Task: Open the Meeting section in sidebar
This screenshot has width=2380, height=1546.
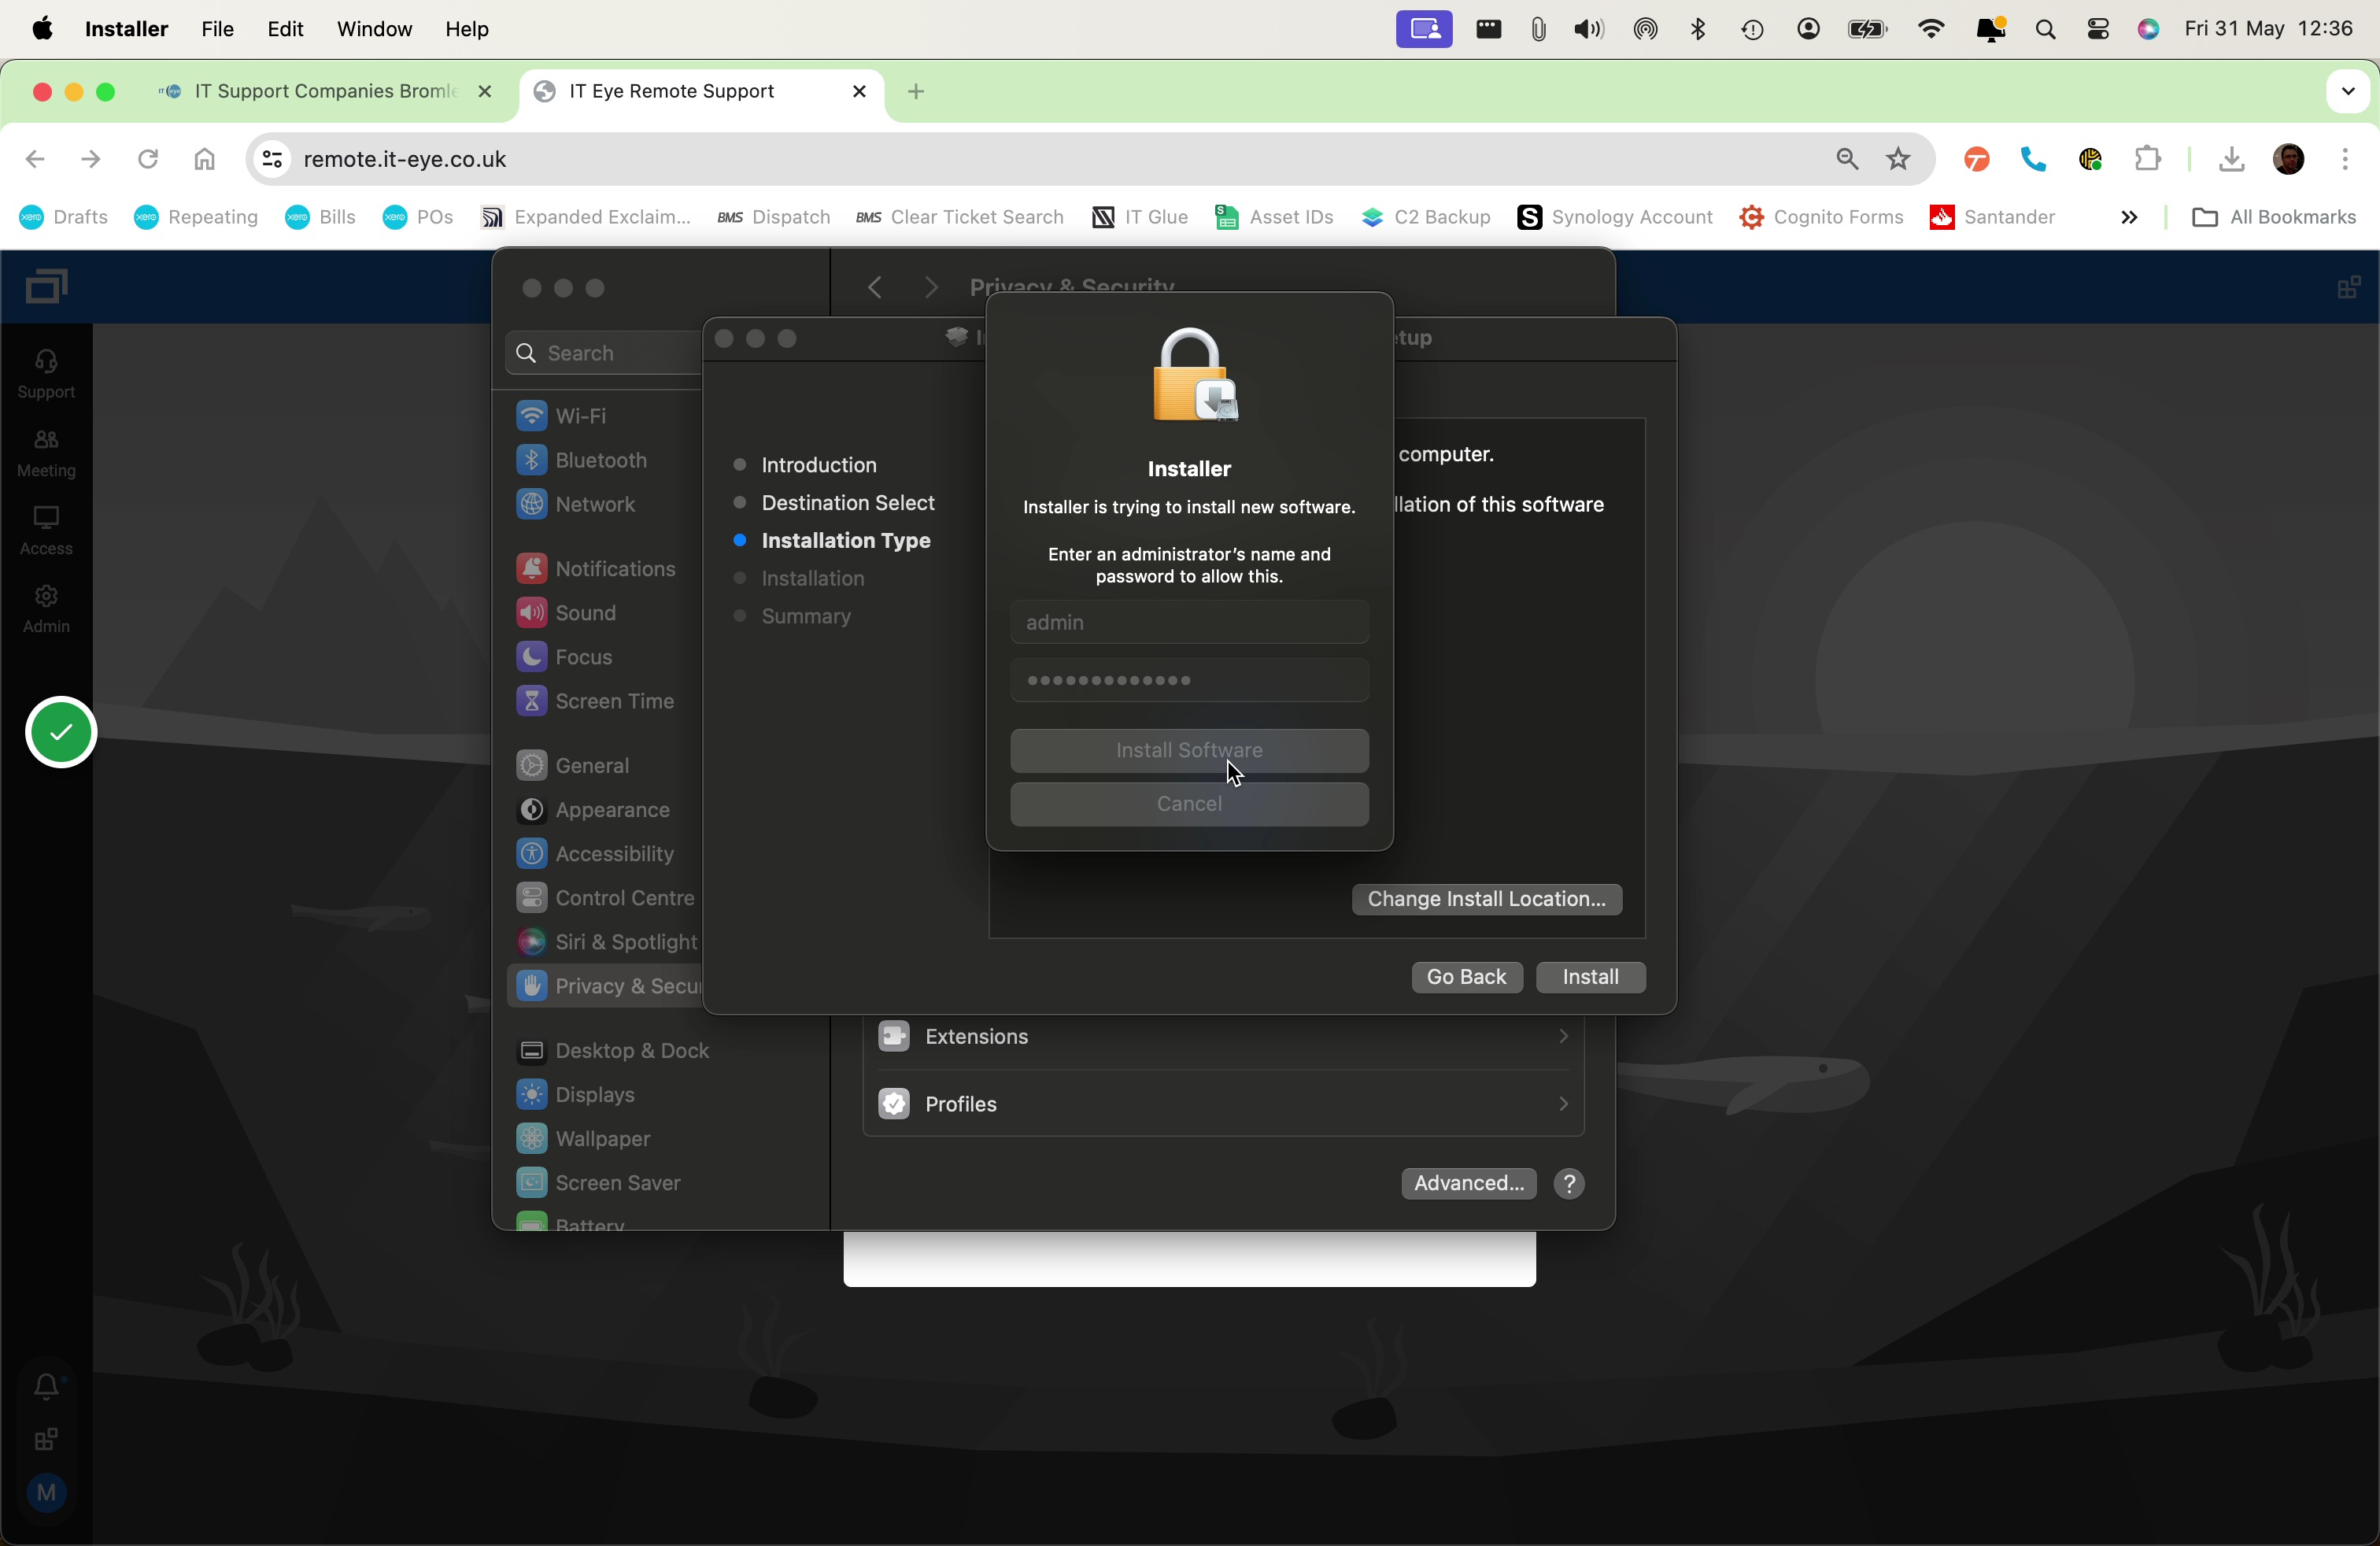Action: tap(46, 452)
